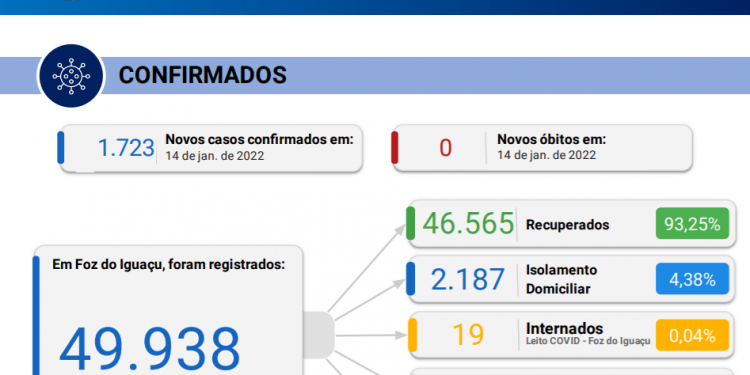750x375 pixels.
Task: Click the 19 hospitalized count
Action: pos(468,335)
